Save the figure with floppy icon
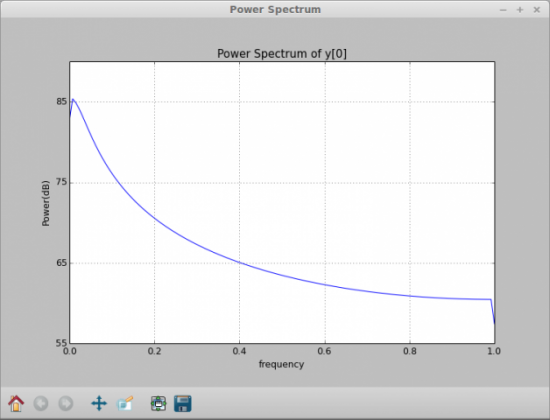550x420 pixels. (183, 404)
